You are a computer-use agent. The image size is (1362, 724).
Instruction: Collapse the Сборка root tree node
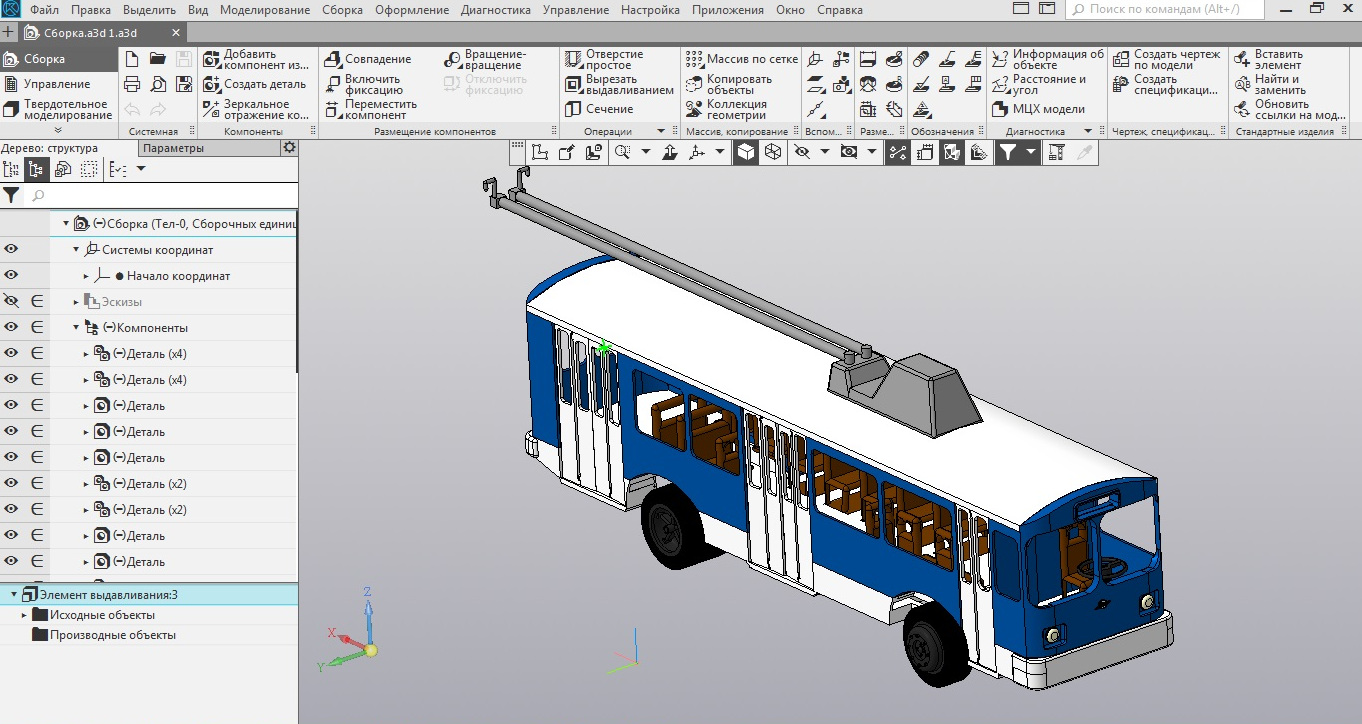pyautogui.click(x=66, y=224)
